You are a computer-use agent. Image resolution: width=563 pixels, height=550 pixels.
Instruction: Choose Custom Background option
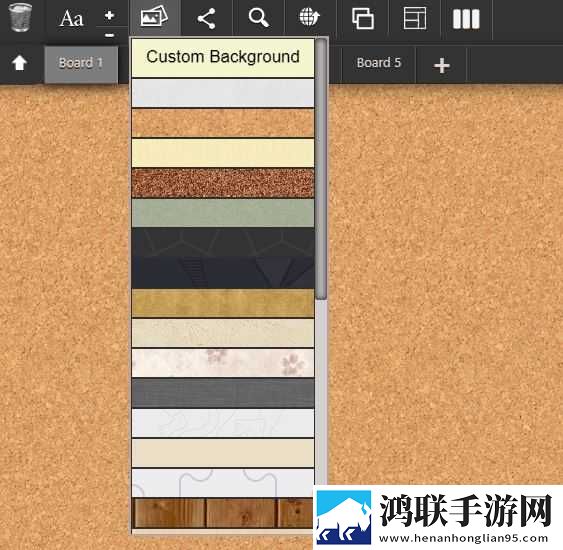pyautogui.click(x=223, y=57)
